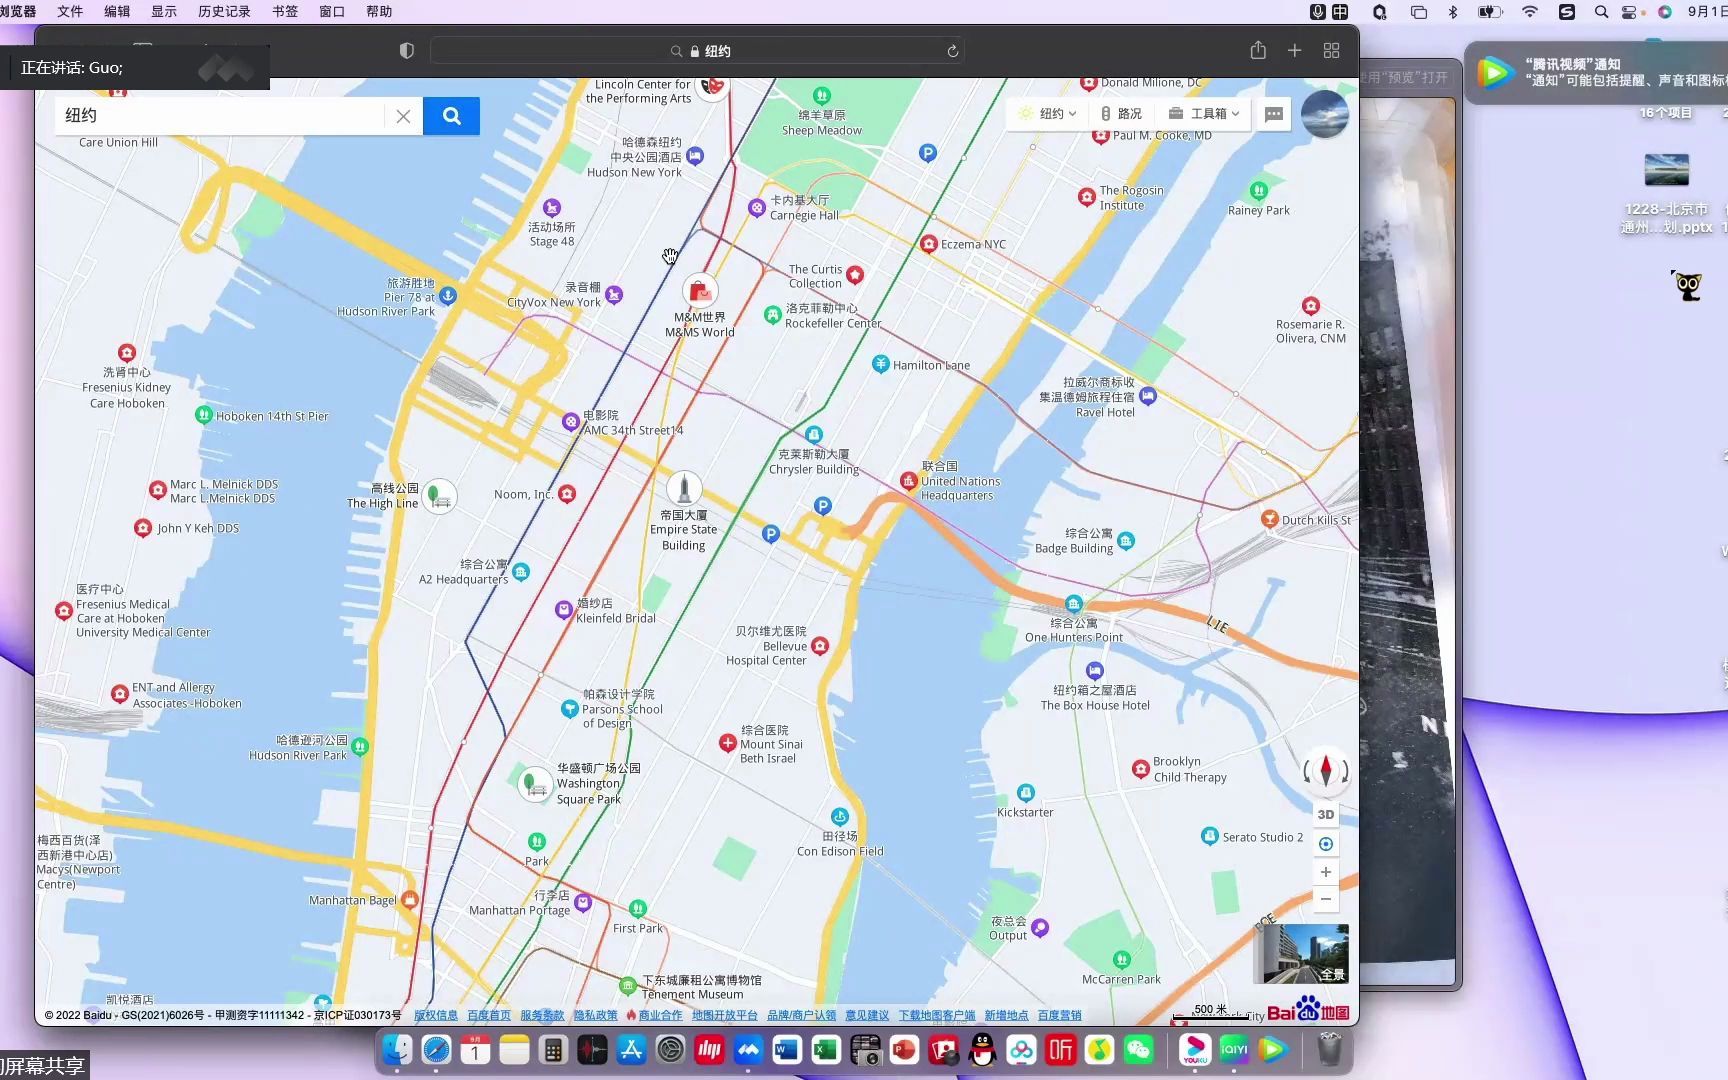Reload the page in Safari address bar
The height and width of the screenshot is (1080, 1728).
tap(952, 51)
